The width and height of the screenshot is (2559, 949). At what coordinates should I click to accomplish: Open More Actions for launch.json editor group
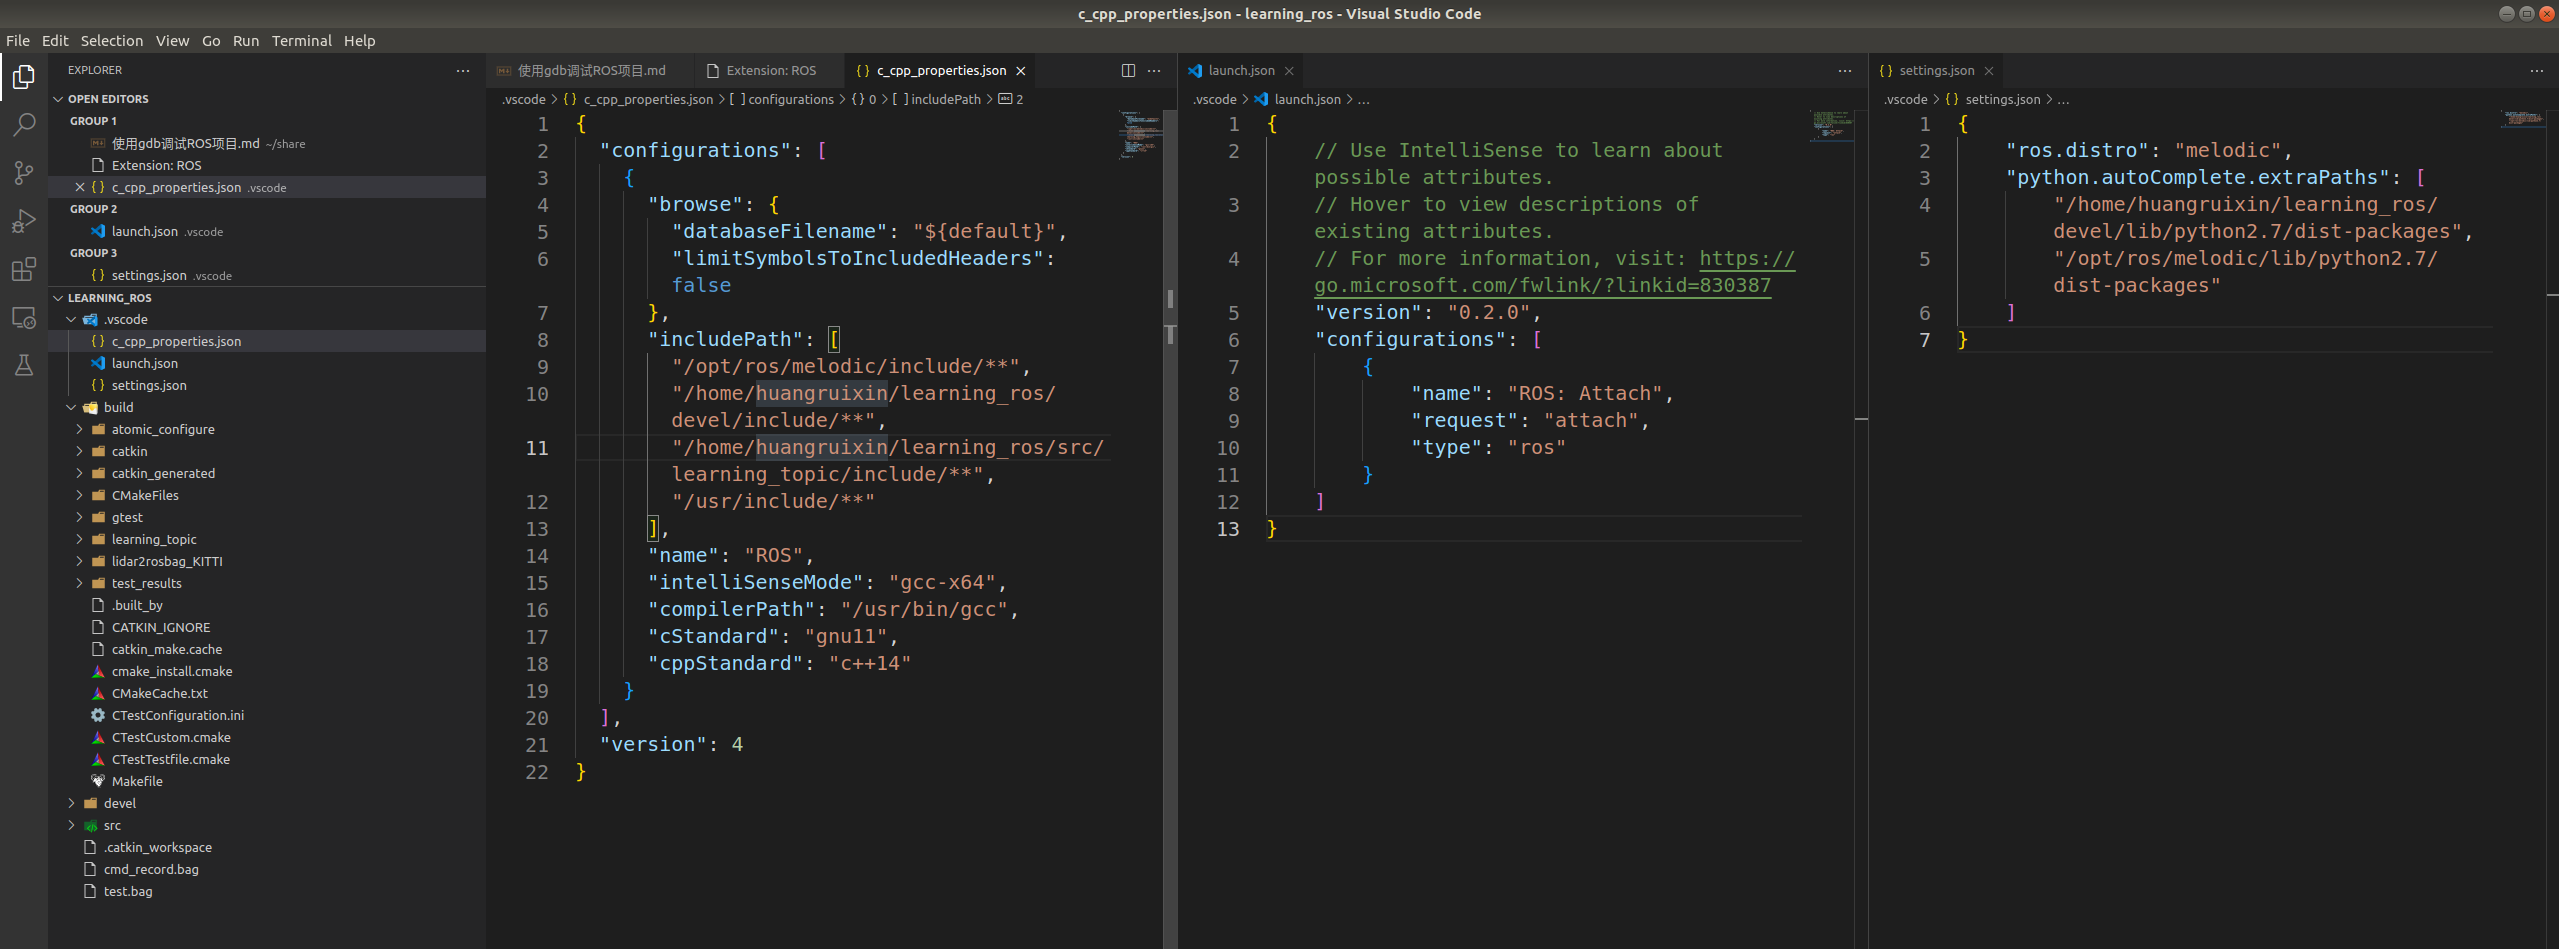click(x=1845, y=70)
